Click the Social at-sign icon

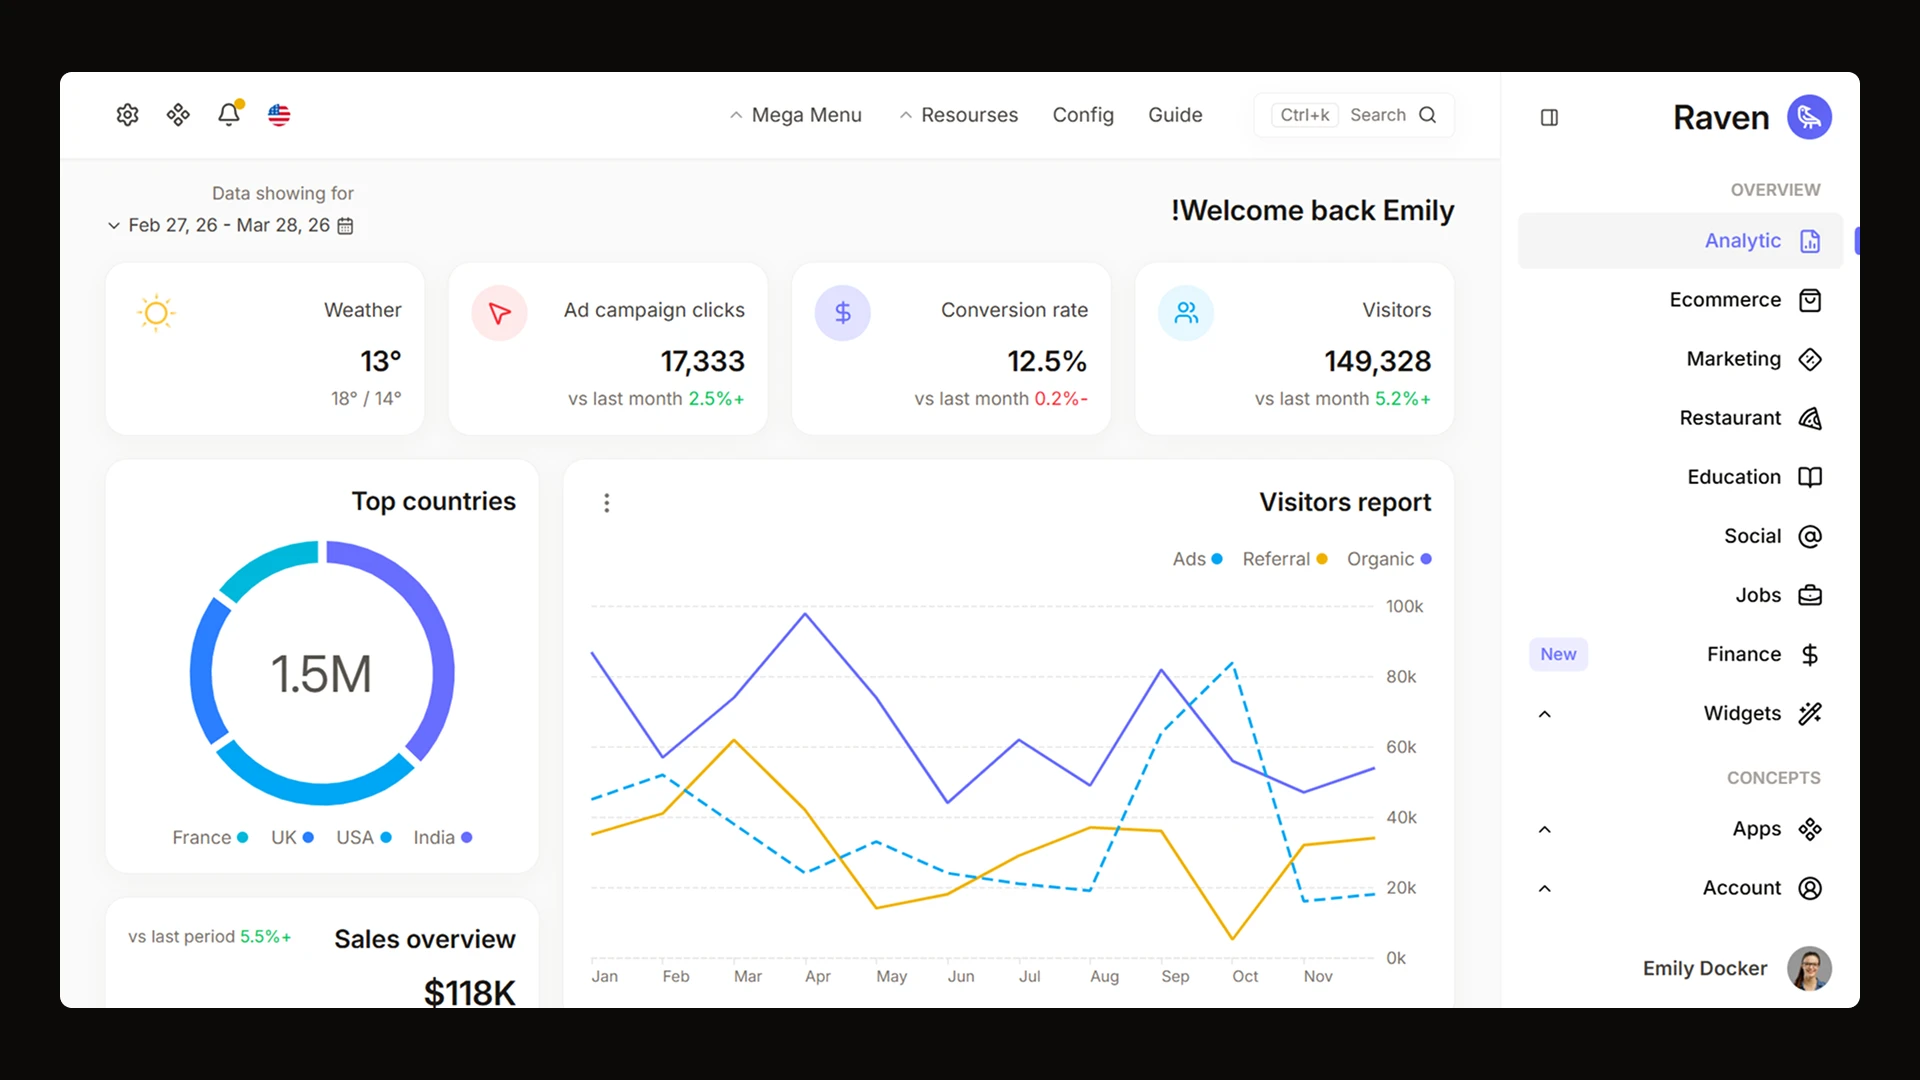(1810, 536)
